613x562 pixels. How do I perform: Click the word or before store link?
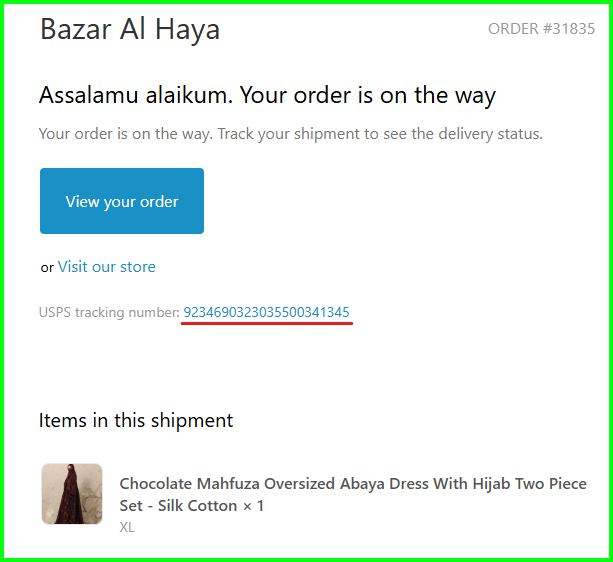(x=47, y=268)
